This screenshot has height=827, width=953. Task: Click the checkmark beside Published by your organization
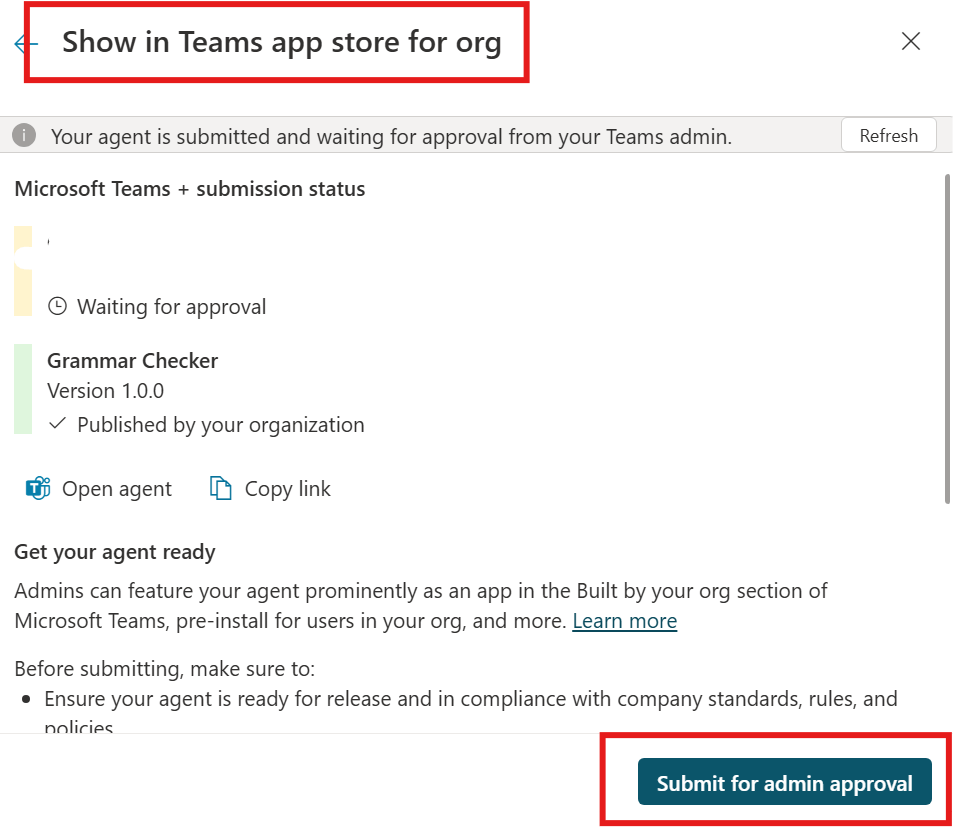tap(57, 424)
